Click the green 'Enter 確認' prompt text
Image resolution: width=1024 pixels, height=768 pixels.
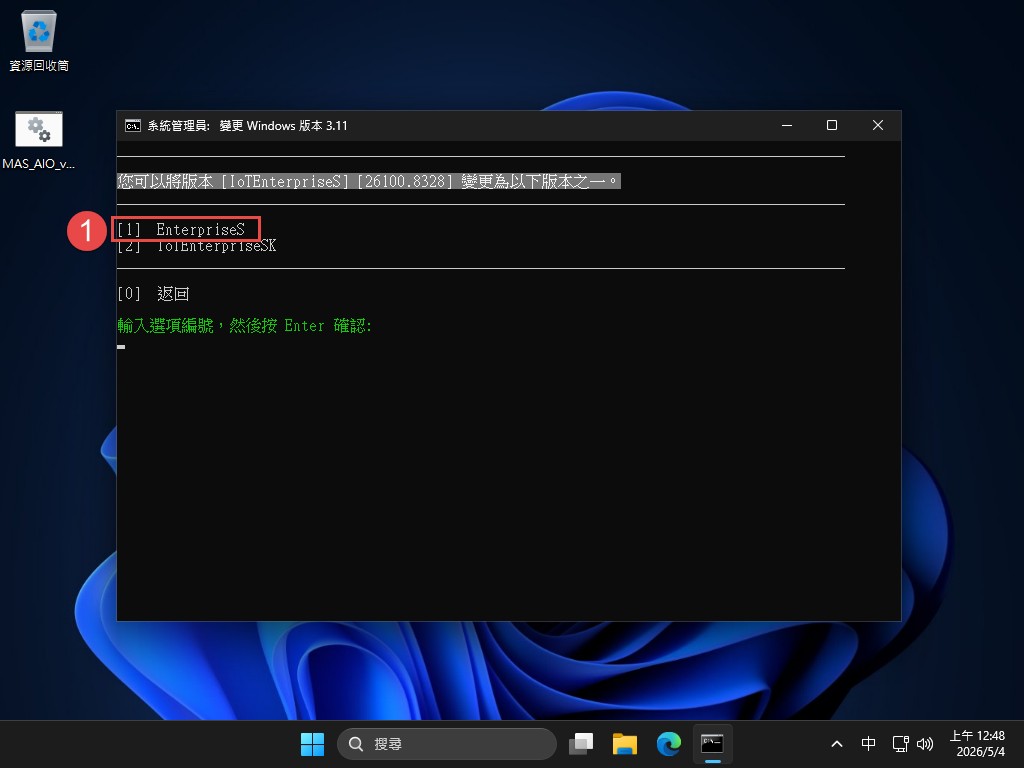point(244,325)
